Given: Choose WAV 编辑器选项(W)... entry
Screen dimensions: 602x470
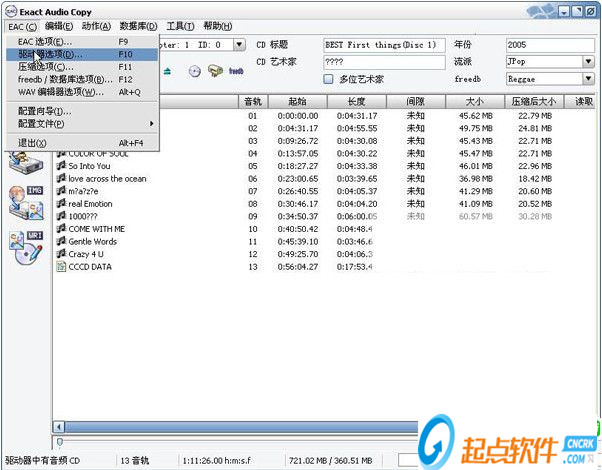Looking at the screenshot, I should click(83, 92).
